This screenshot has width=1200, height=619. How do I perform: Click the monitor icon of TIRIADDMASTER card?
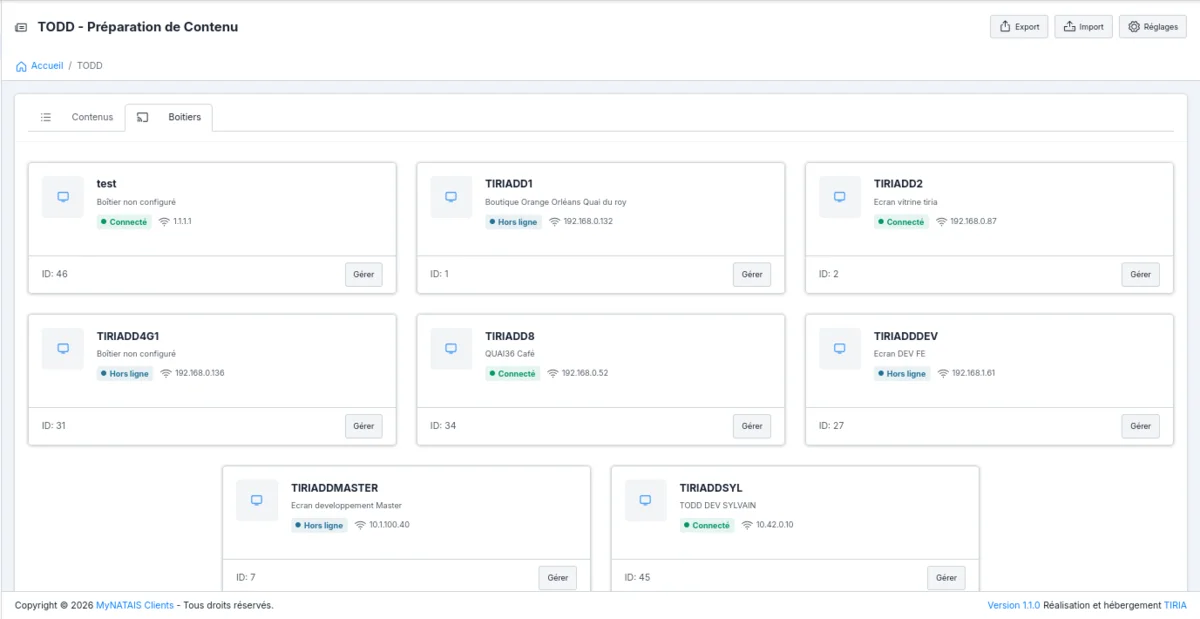[x=257, y=500]
